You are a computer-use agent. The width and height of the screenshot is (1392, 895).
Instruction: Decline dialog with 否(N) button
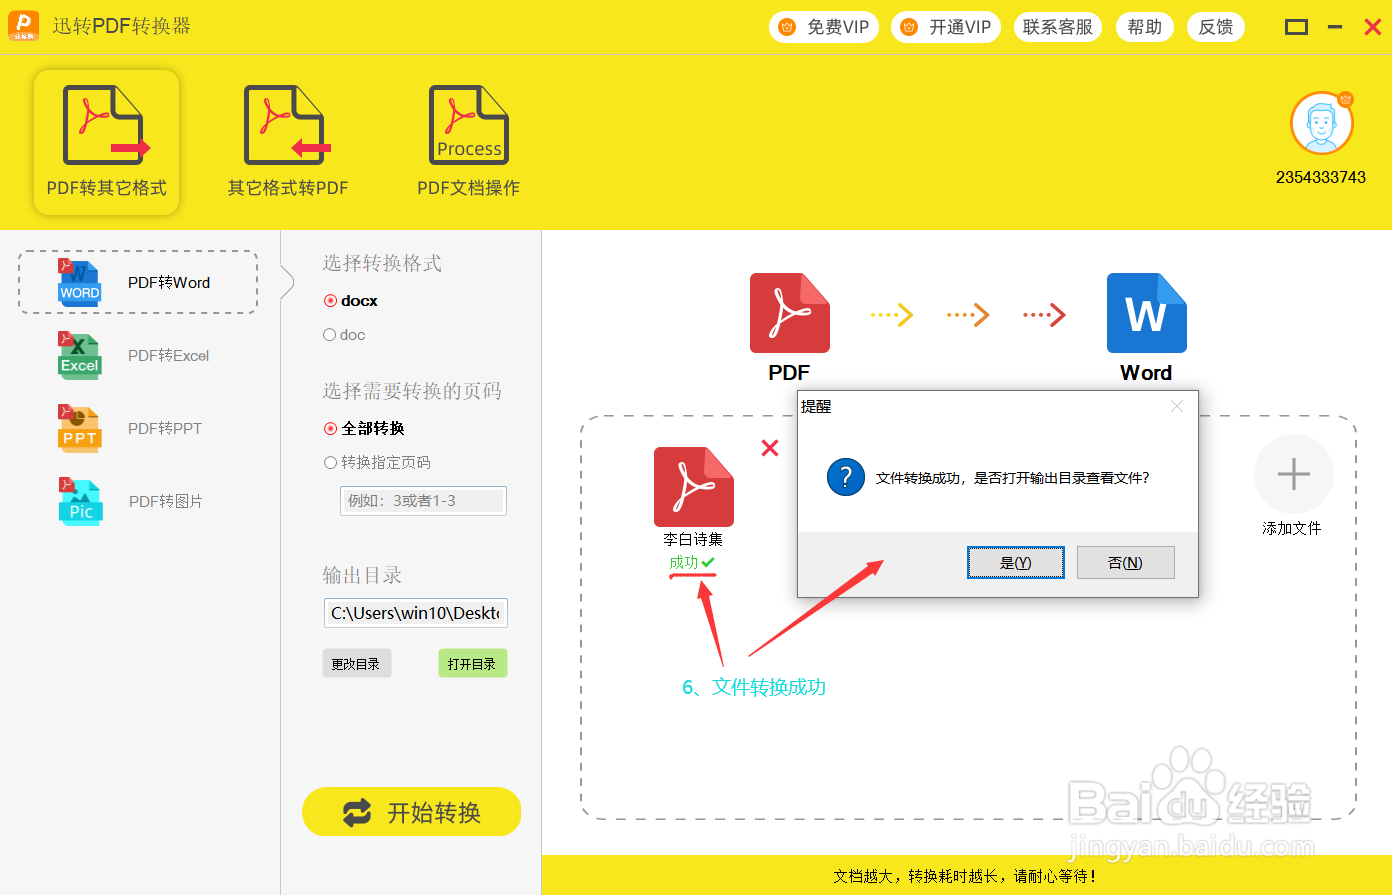click(x=1126, y=563)
